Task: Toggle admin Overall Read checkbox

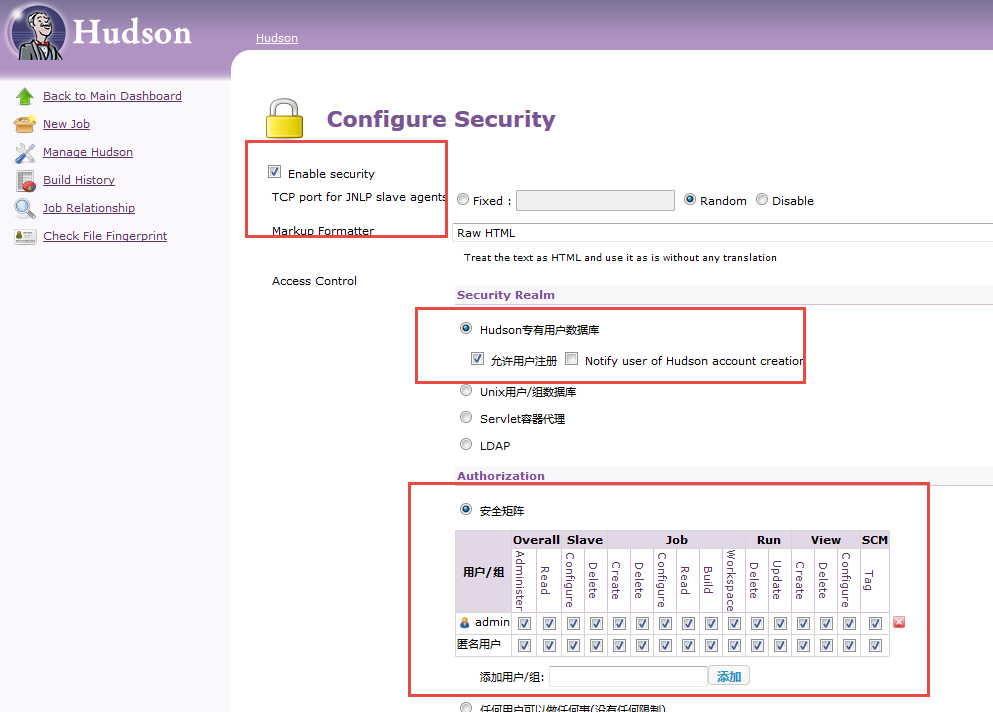Action: 549,623
